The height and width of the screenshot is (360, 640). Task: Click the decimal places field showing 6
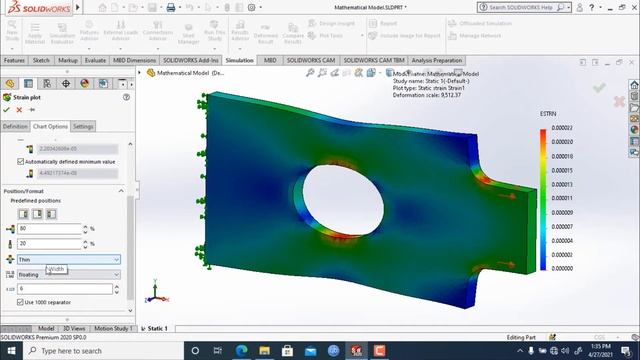click(65, 289)
